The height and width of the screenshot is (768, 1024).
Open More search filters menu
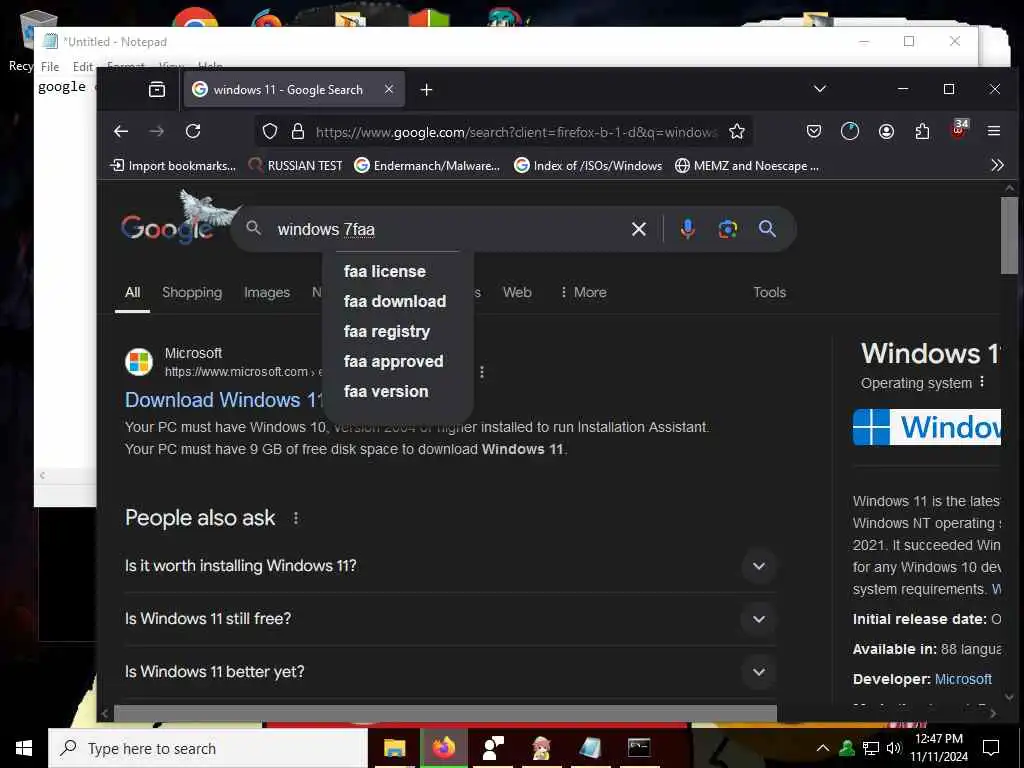[x=583, y=293]
